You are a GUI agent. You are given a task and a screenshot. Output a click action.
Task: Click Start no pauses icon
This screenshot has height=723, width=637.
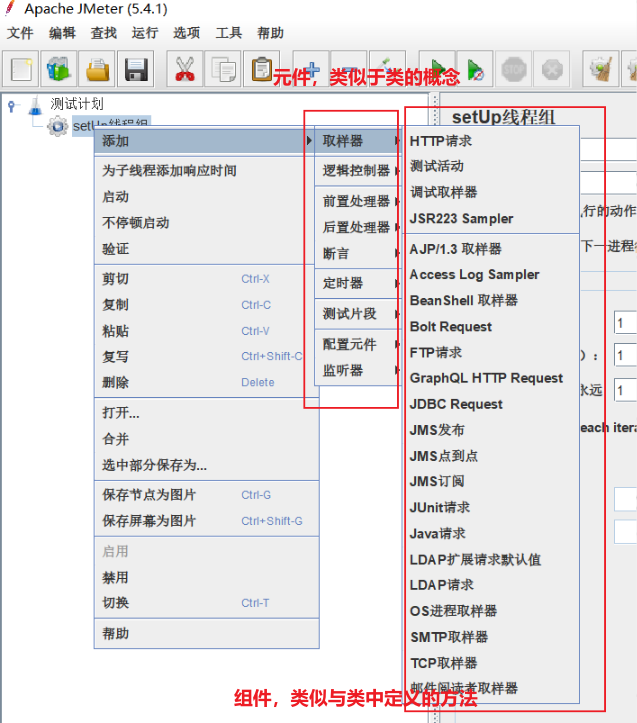(475, 69)
